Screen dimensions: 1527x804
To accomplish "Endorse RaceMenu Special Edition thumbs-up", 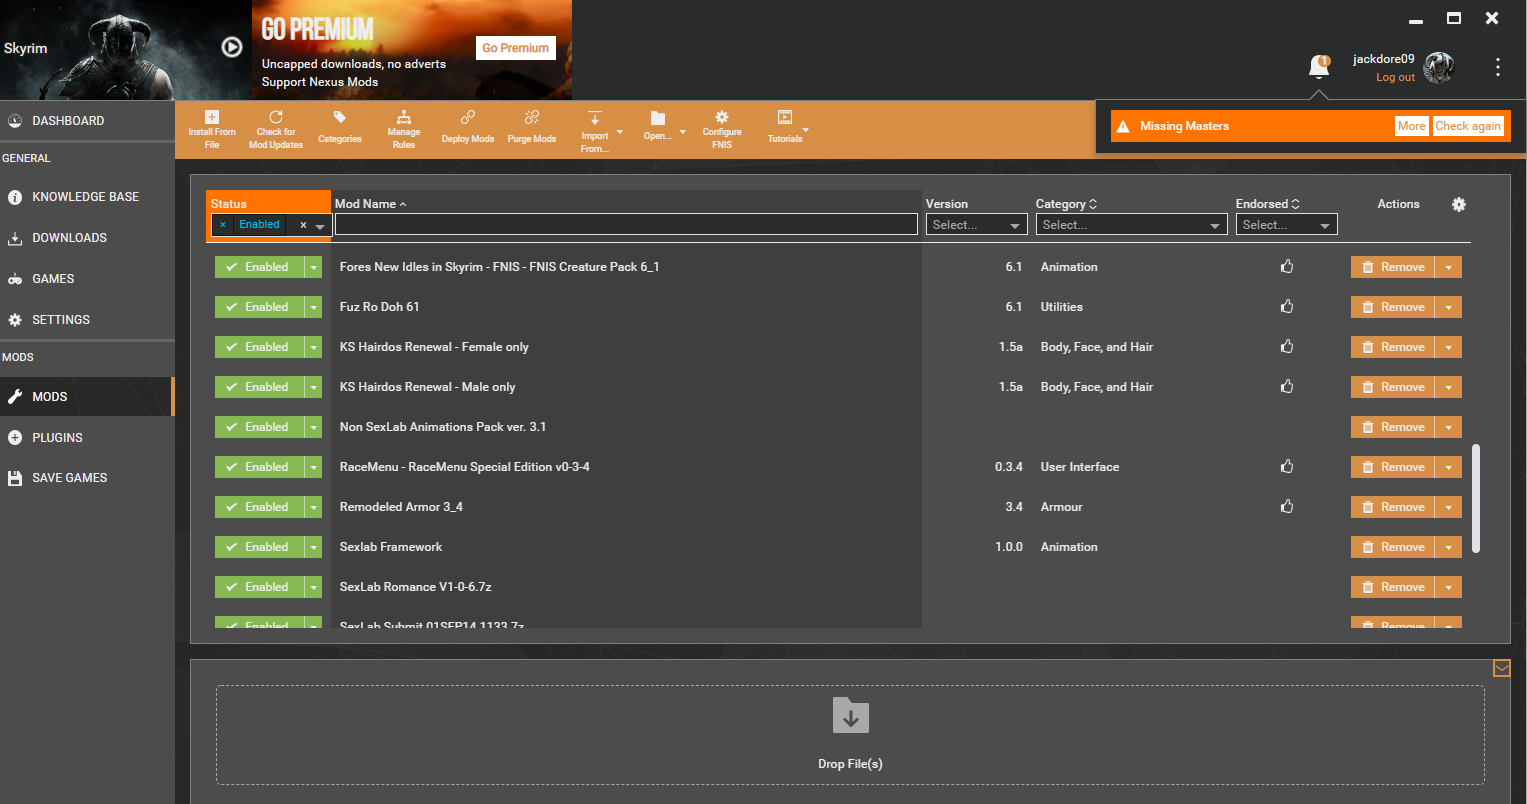I will 1287,466.
